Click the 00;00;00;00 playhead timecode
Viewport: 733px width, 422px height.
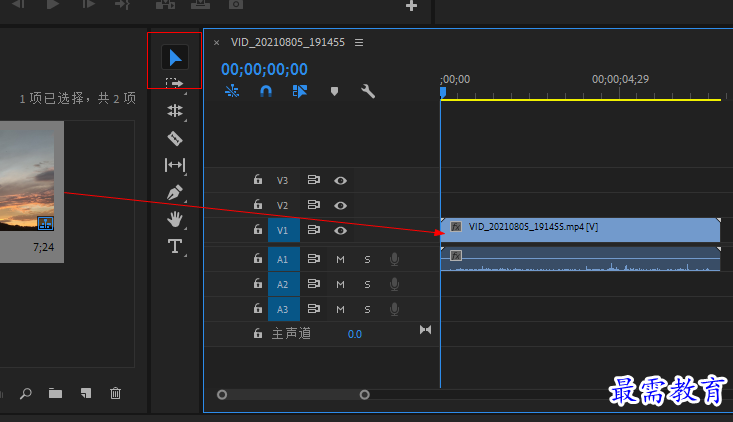click(264, 69)
